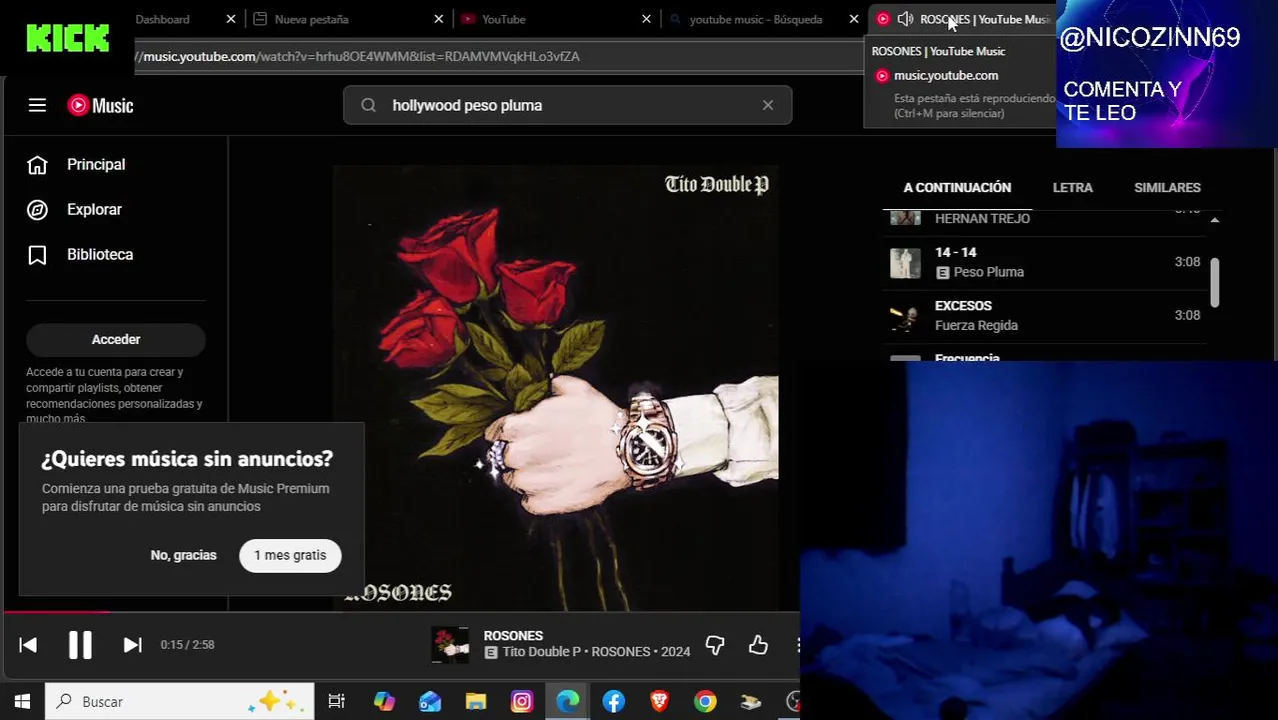Switch to SIMILARES tab

(x=1167, y=187)
